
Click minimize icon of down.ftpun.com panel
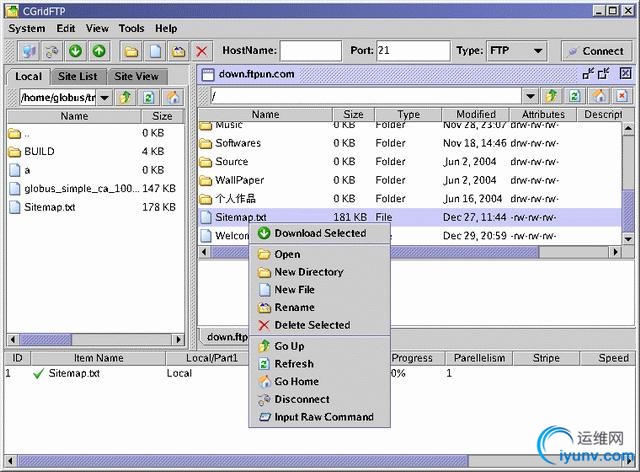click(x=588, y=73)
